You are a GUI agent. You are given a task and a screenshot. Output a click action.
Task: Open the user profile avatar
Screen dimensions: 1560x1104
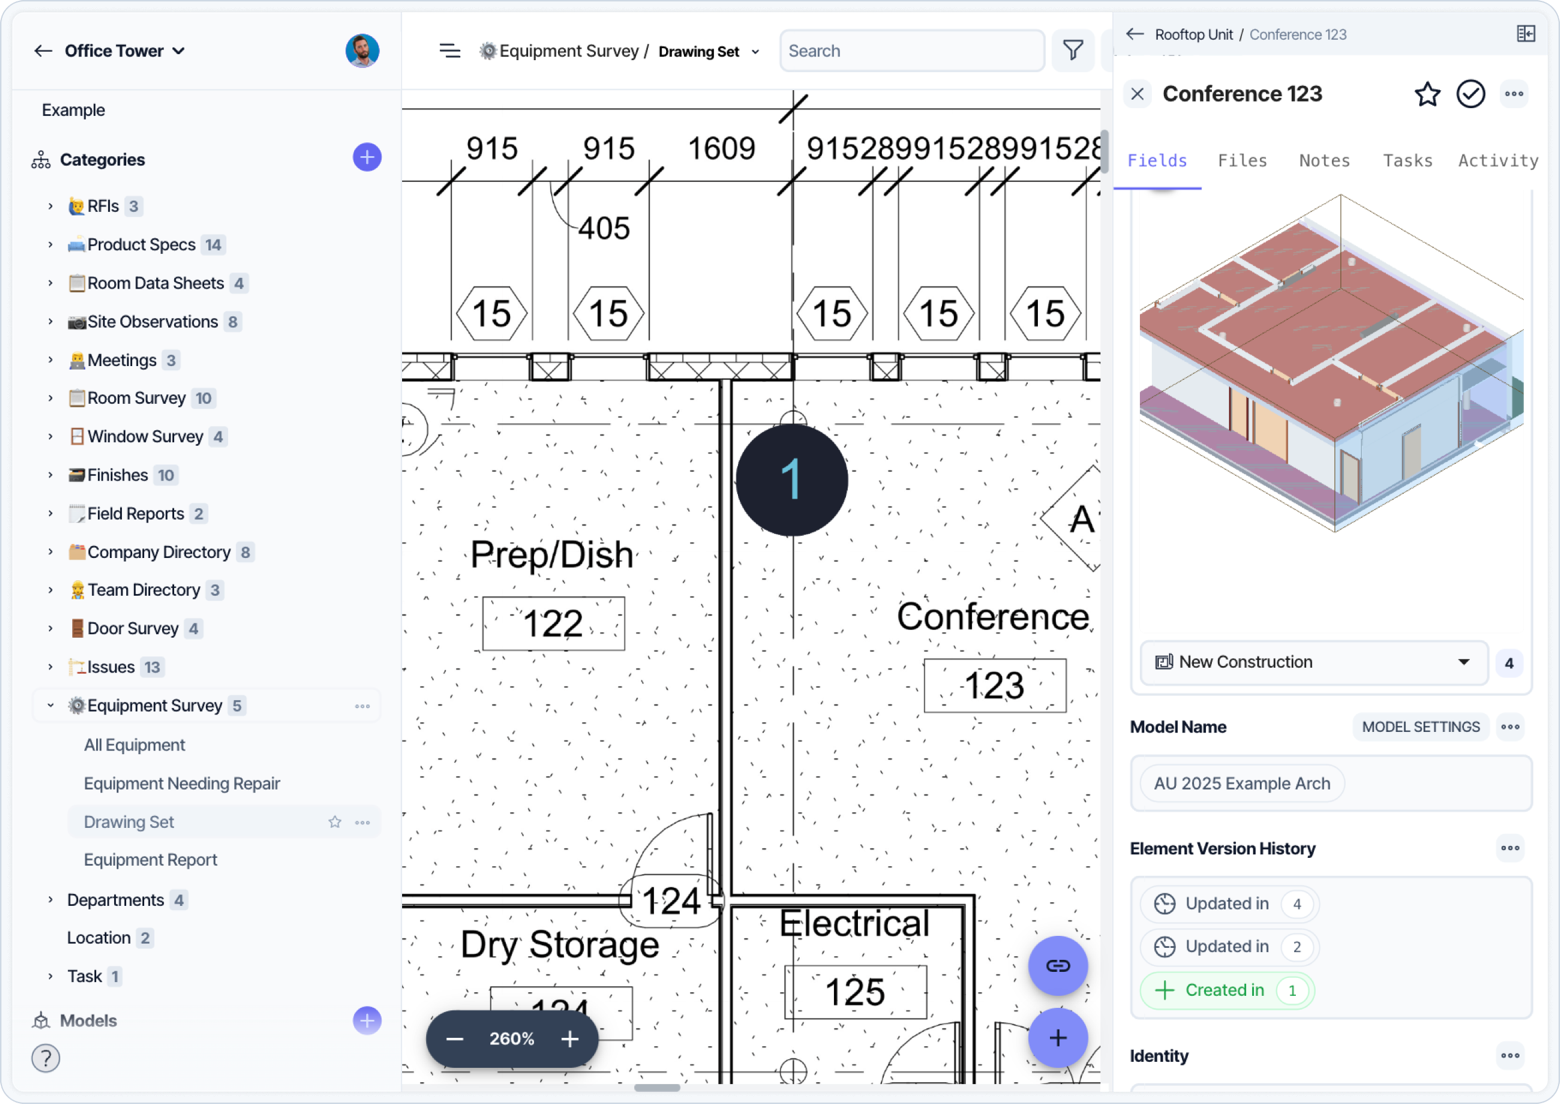point(362,51)
